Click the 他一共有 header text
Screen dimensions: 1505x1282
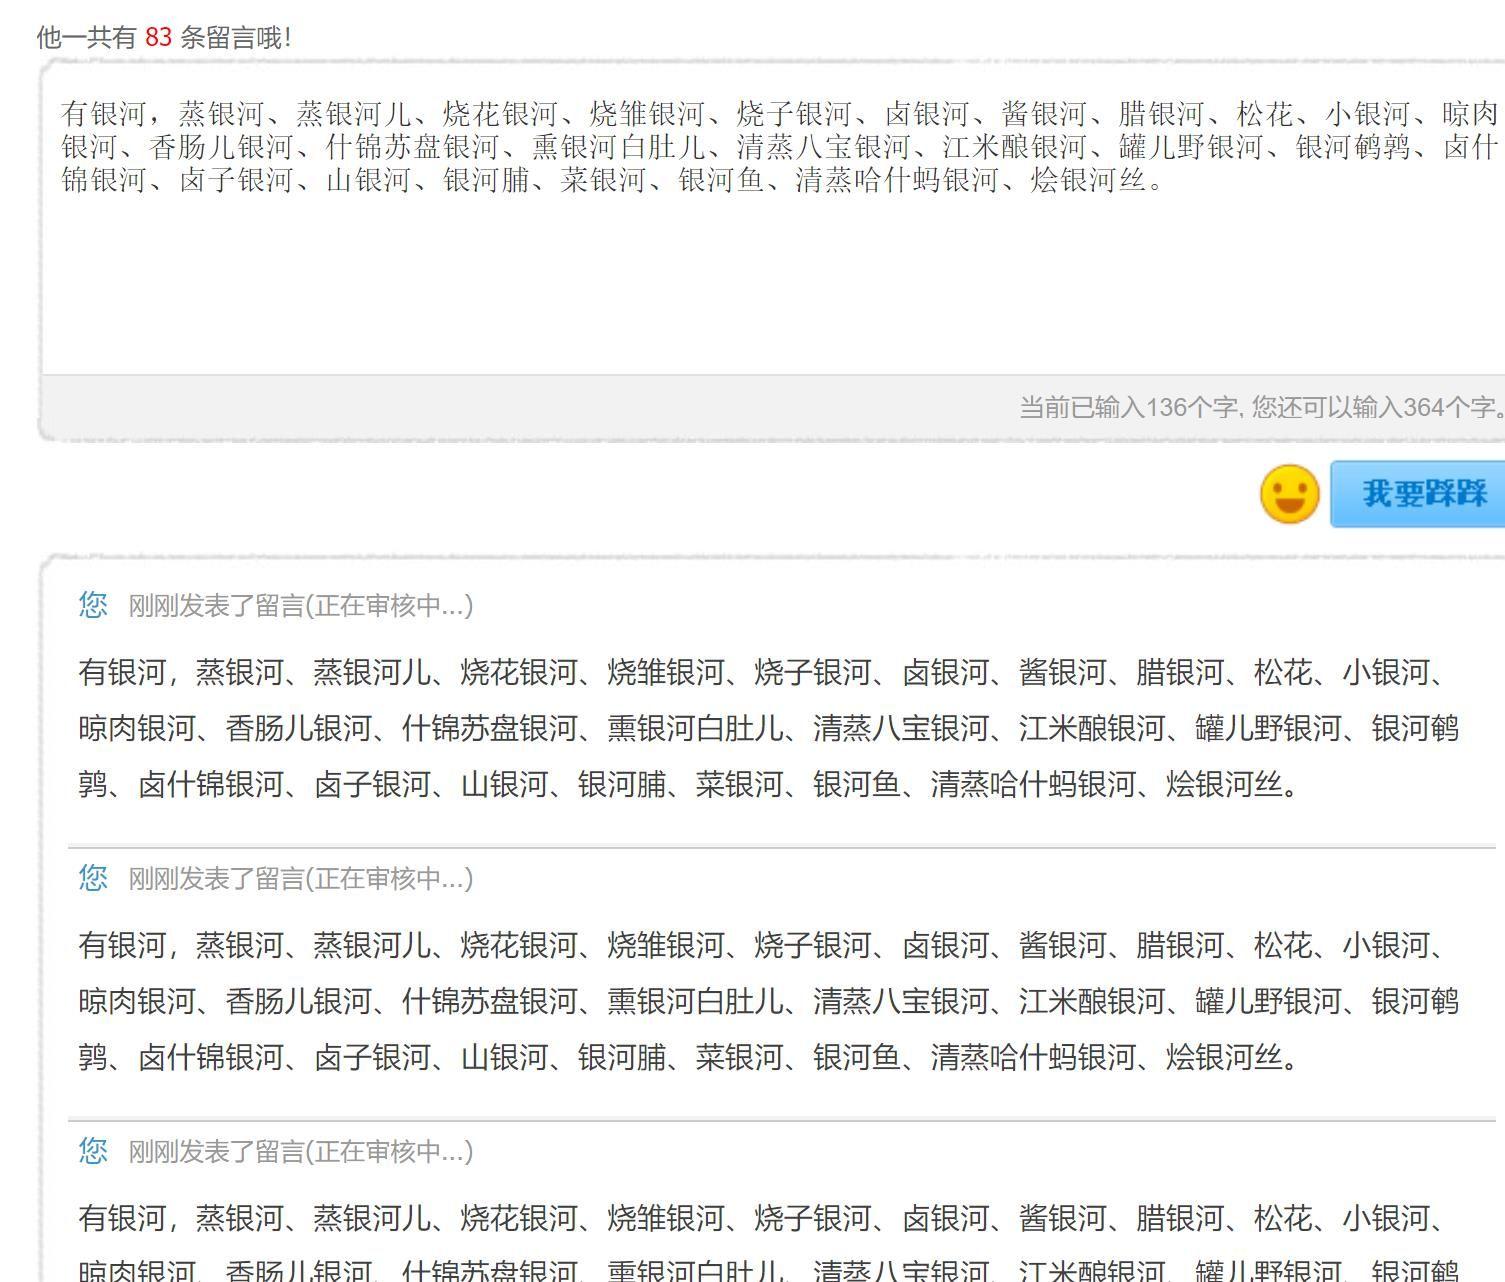[87, 38]
